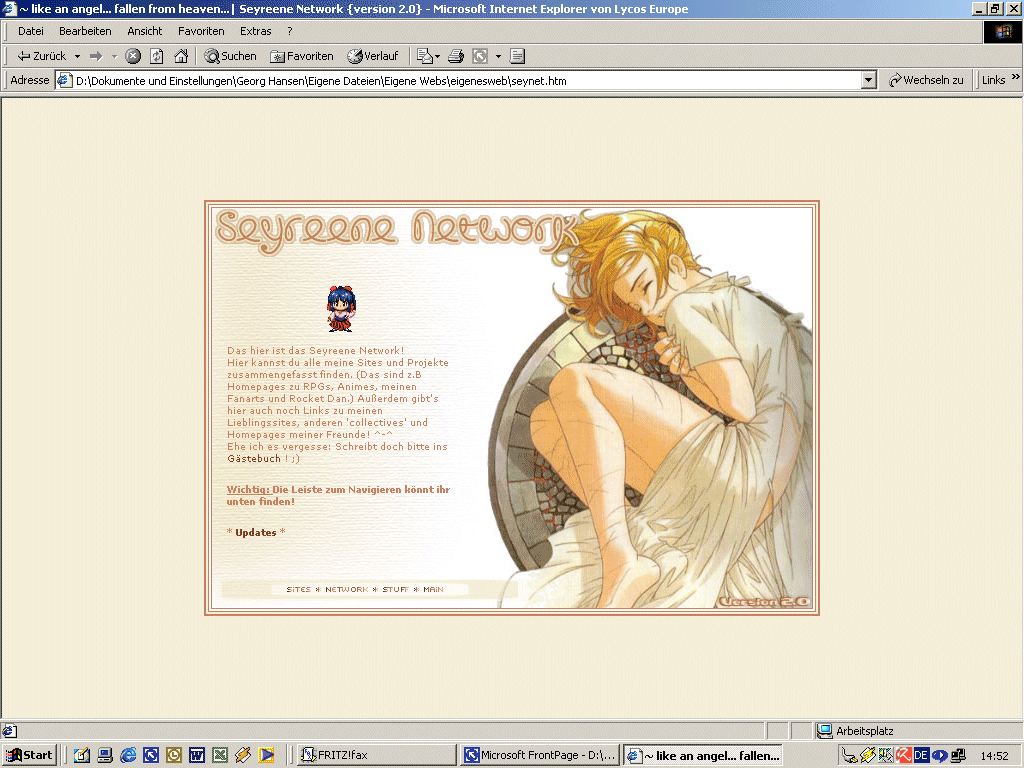Open MAIN in the bottom navigation
This screenshot has height=768, width=1024.
pos(433,589)
